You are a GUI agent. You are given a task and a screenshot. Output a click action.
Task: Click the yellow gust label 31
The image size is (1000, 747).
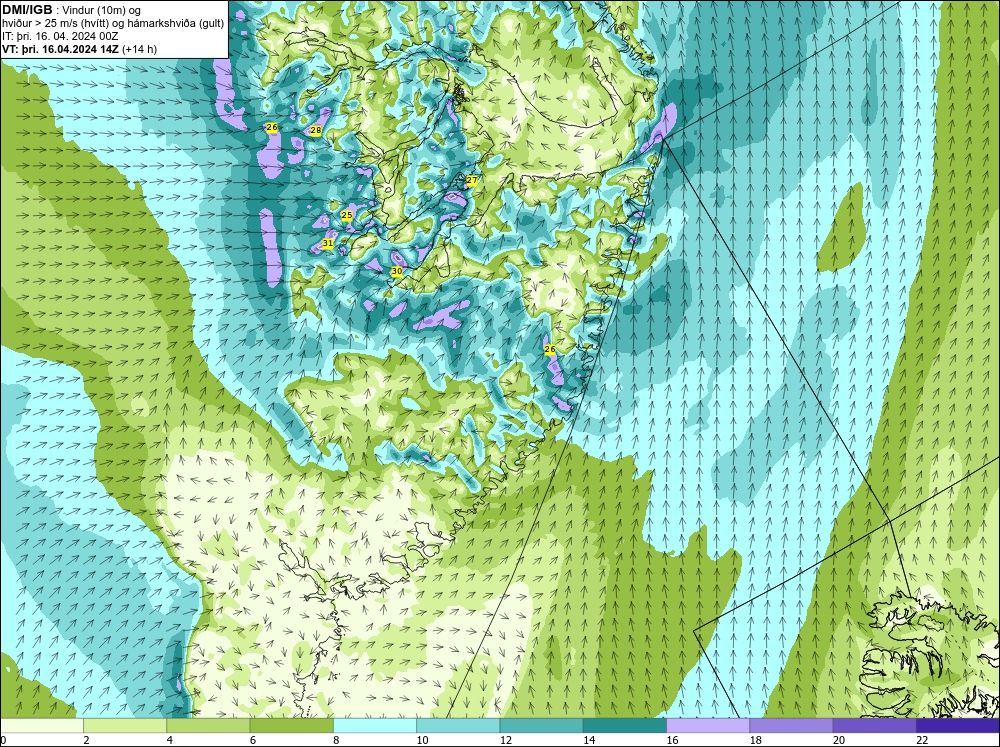328,243
